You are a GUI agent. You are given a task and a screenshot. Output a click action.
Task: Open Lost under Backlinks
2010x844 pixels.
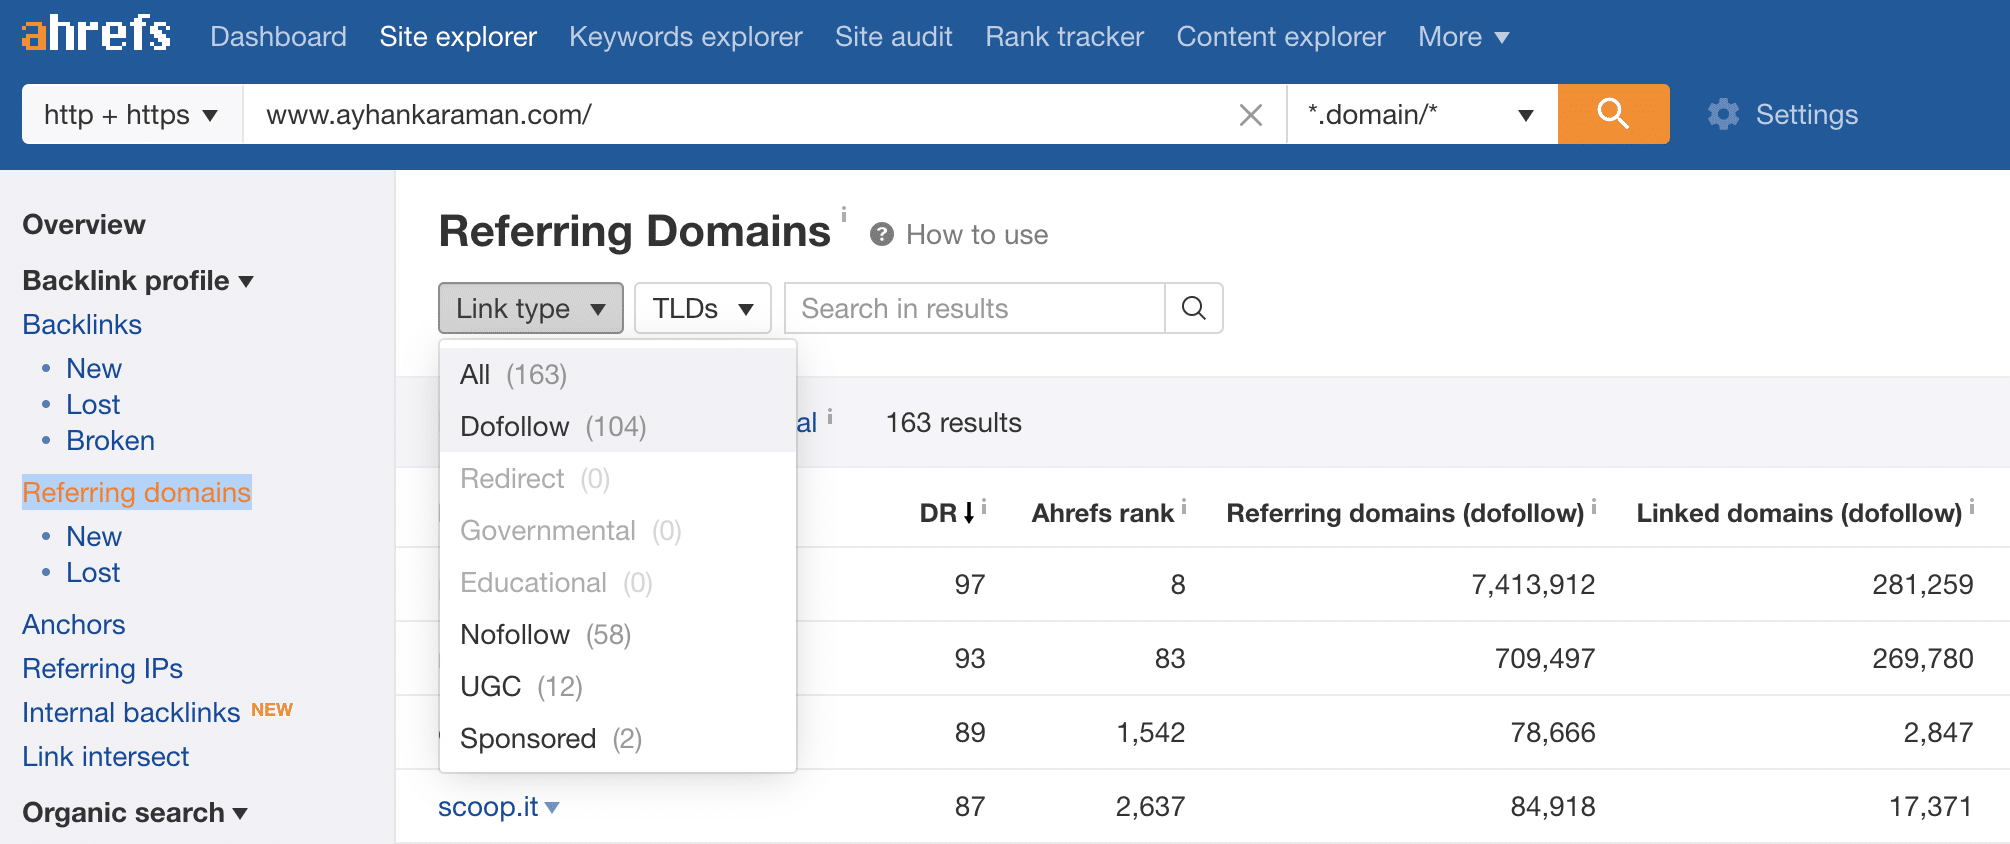click(x=93, y=405)
